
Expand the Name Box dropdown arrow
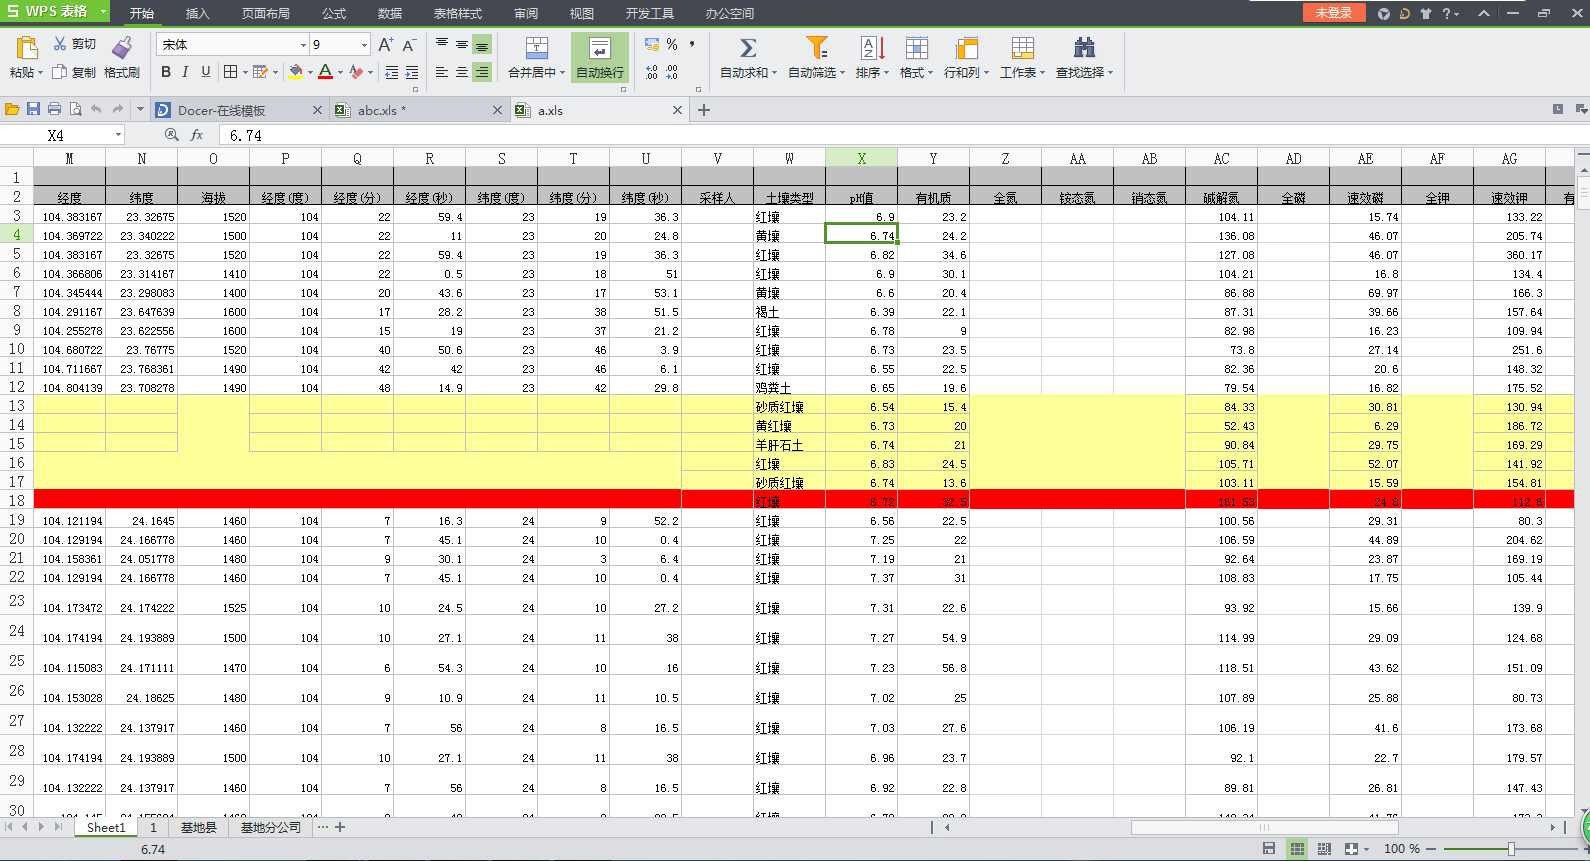click(118, 135)
